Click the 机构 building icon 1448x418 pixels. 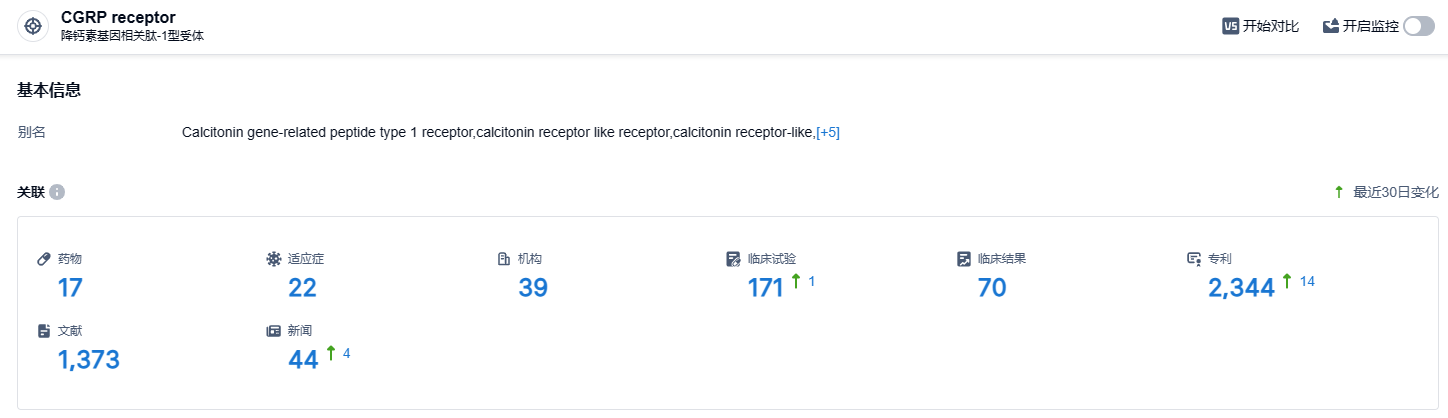click(504, 259)
